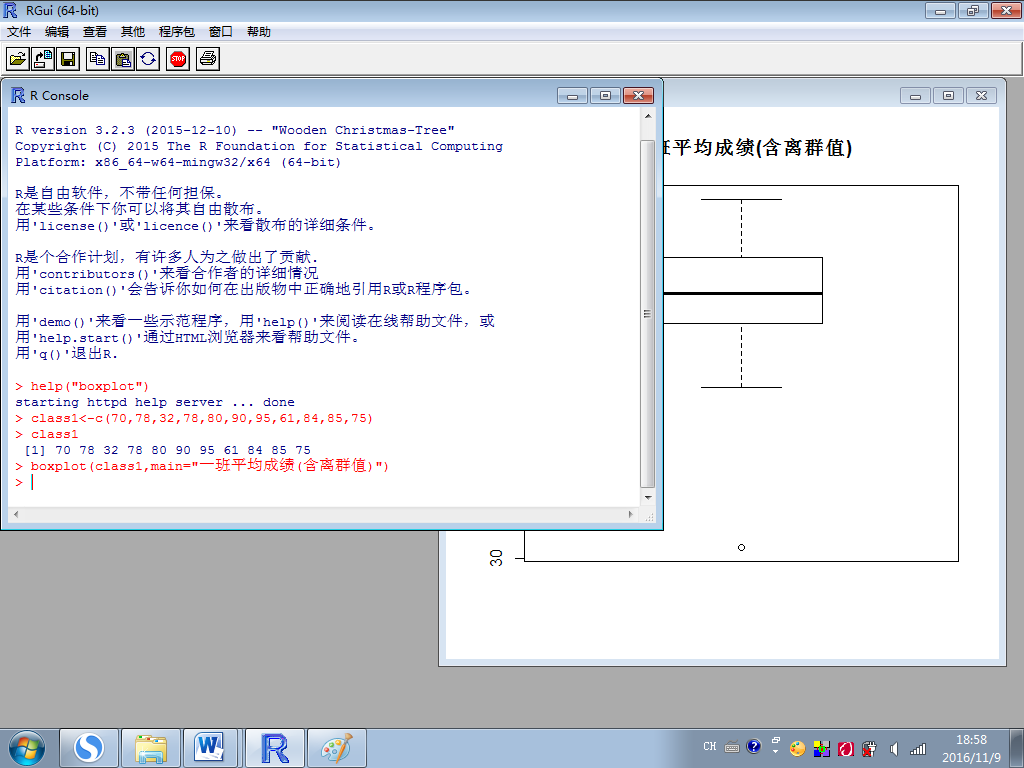1024x768 pixels.
Task: Open the 编辑 menu
Action: coord(57,32)
